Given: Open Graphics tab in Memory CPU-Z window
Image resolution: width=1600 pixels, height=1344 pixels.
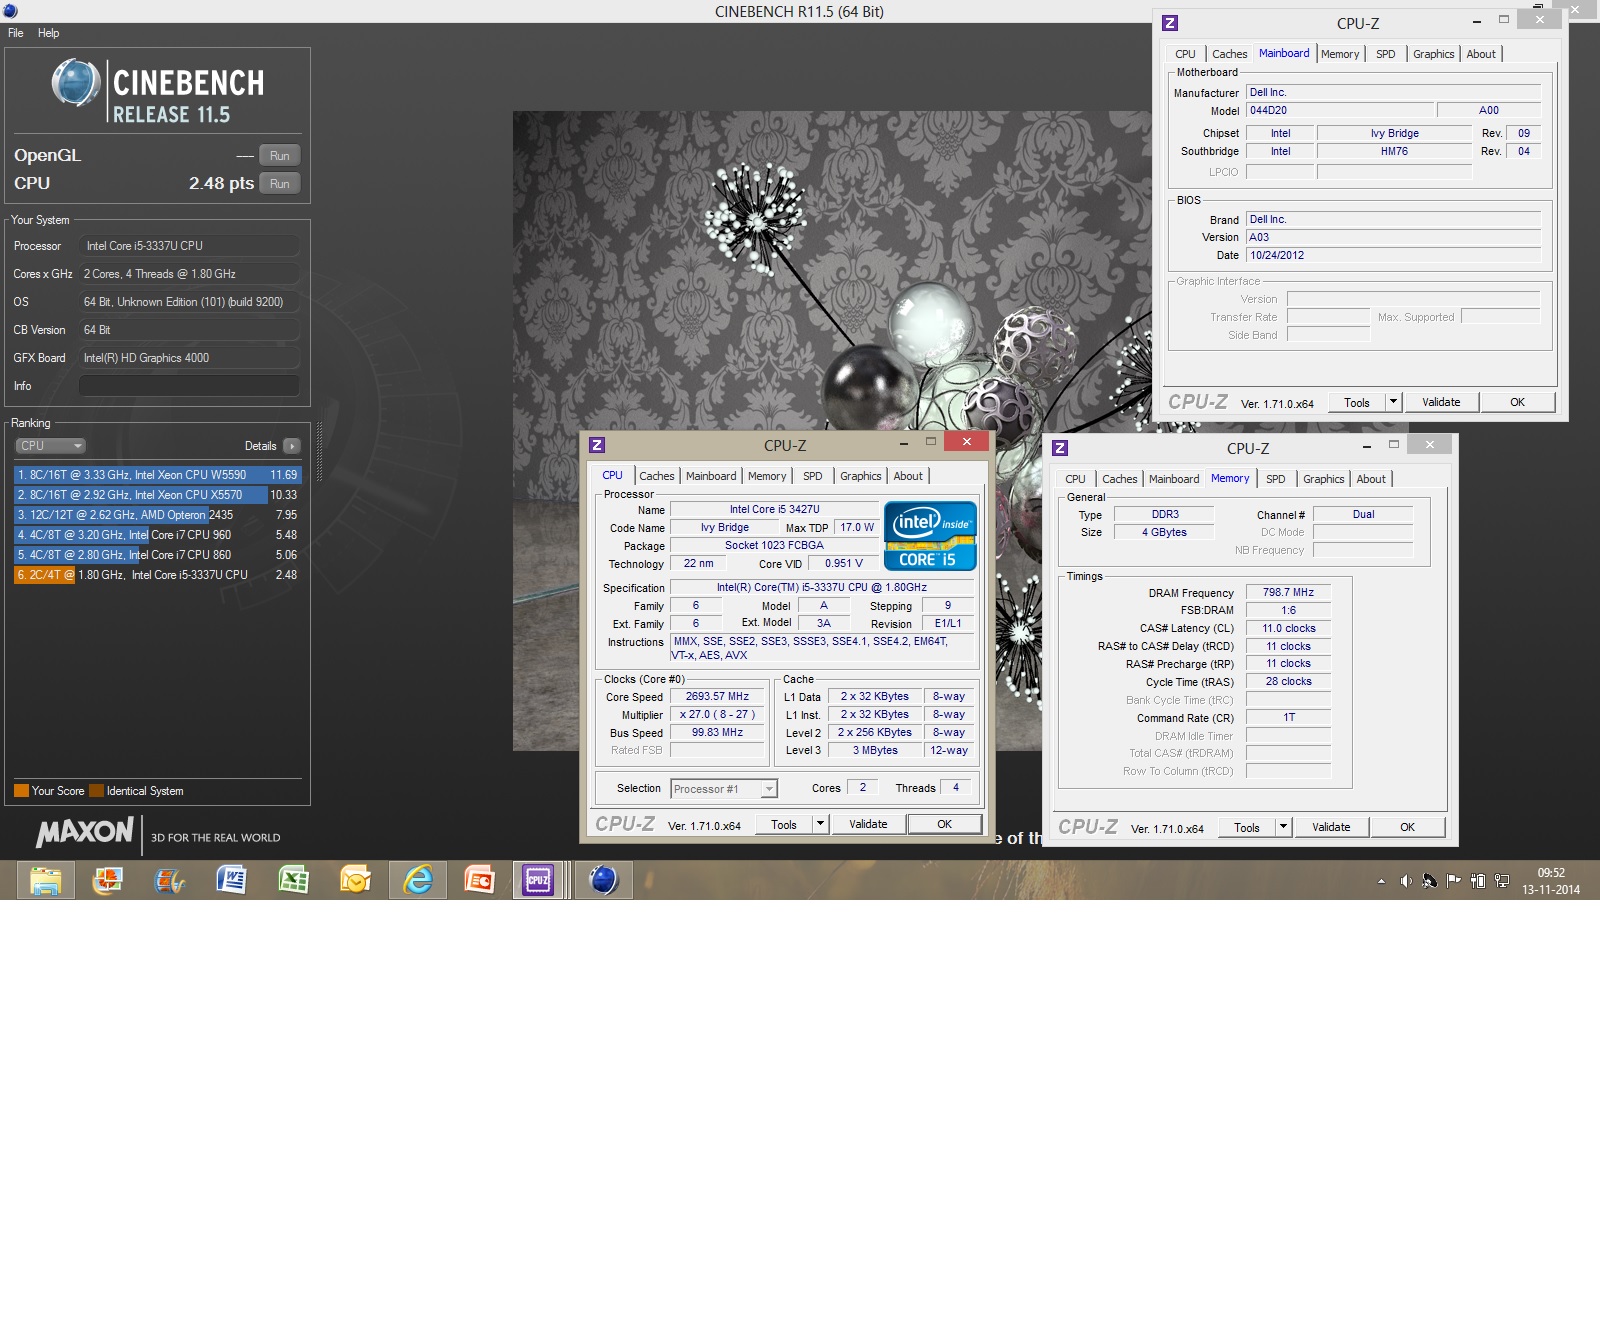Looking at the screenshot, I should [x=1324, y=479].
